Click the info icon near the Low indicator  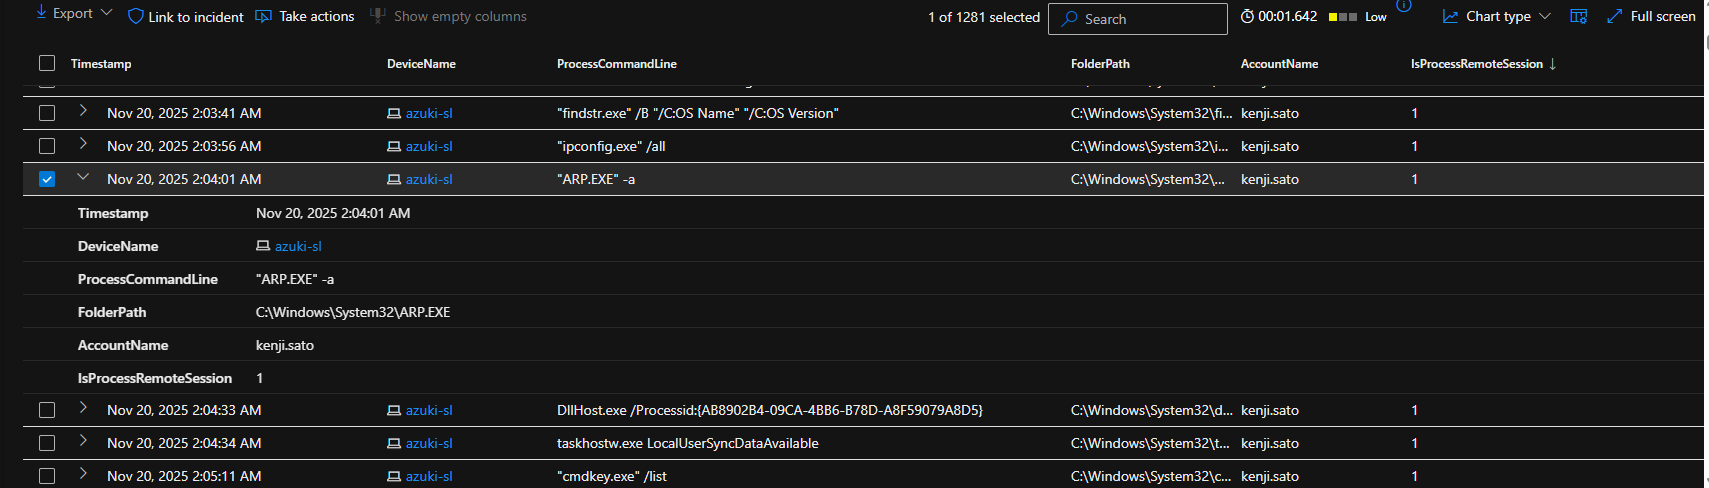click(x=1404, y=5)
